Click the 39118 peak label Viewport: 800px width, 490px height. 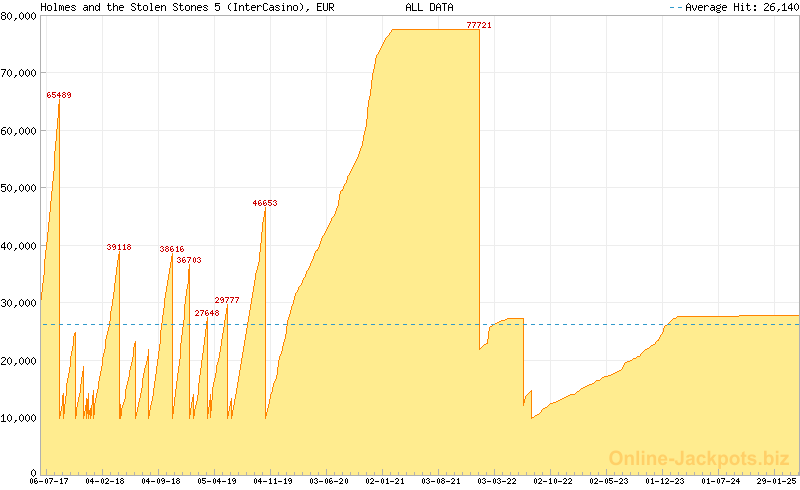[x=119, y=247]
